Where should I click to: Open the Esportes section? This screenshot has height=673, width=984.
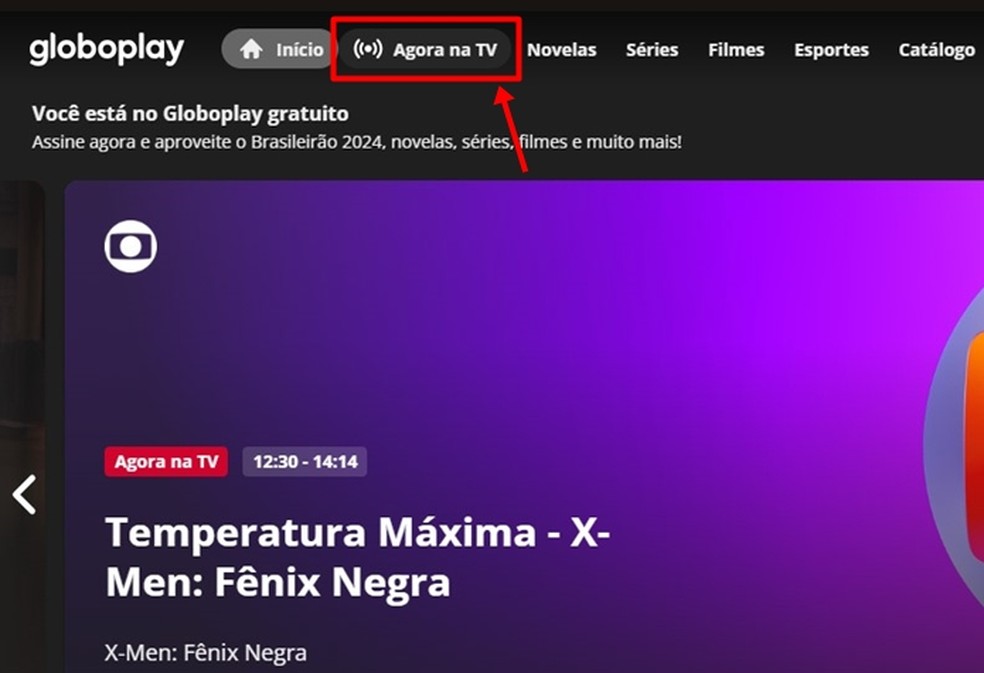click(832, 50)
